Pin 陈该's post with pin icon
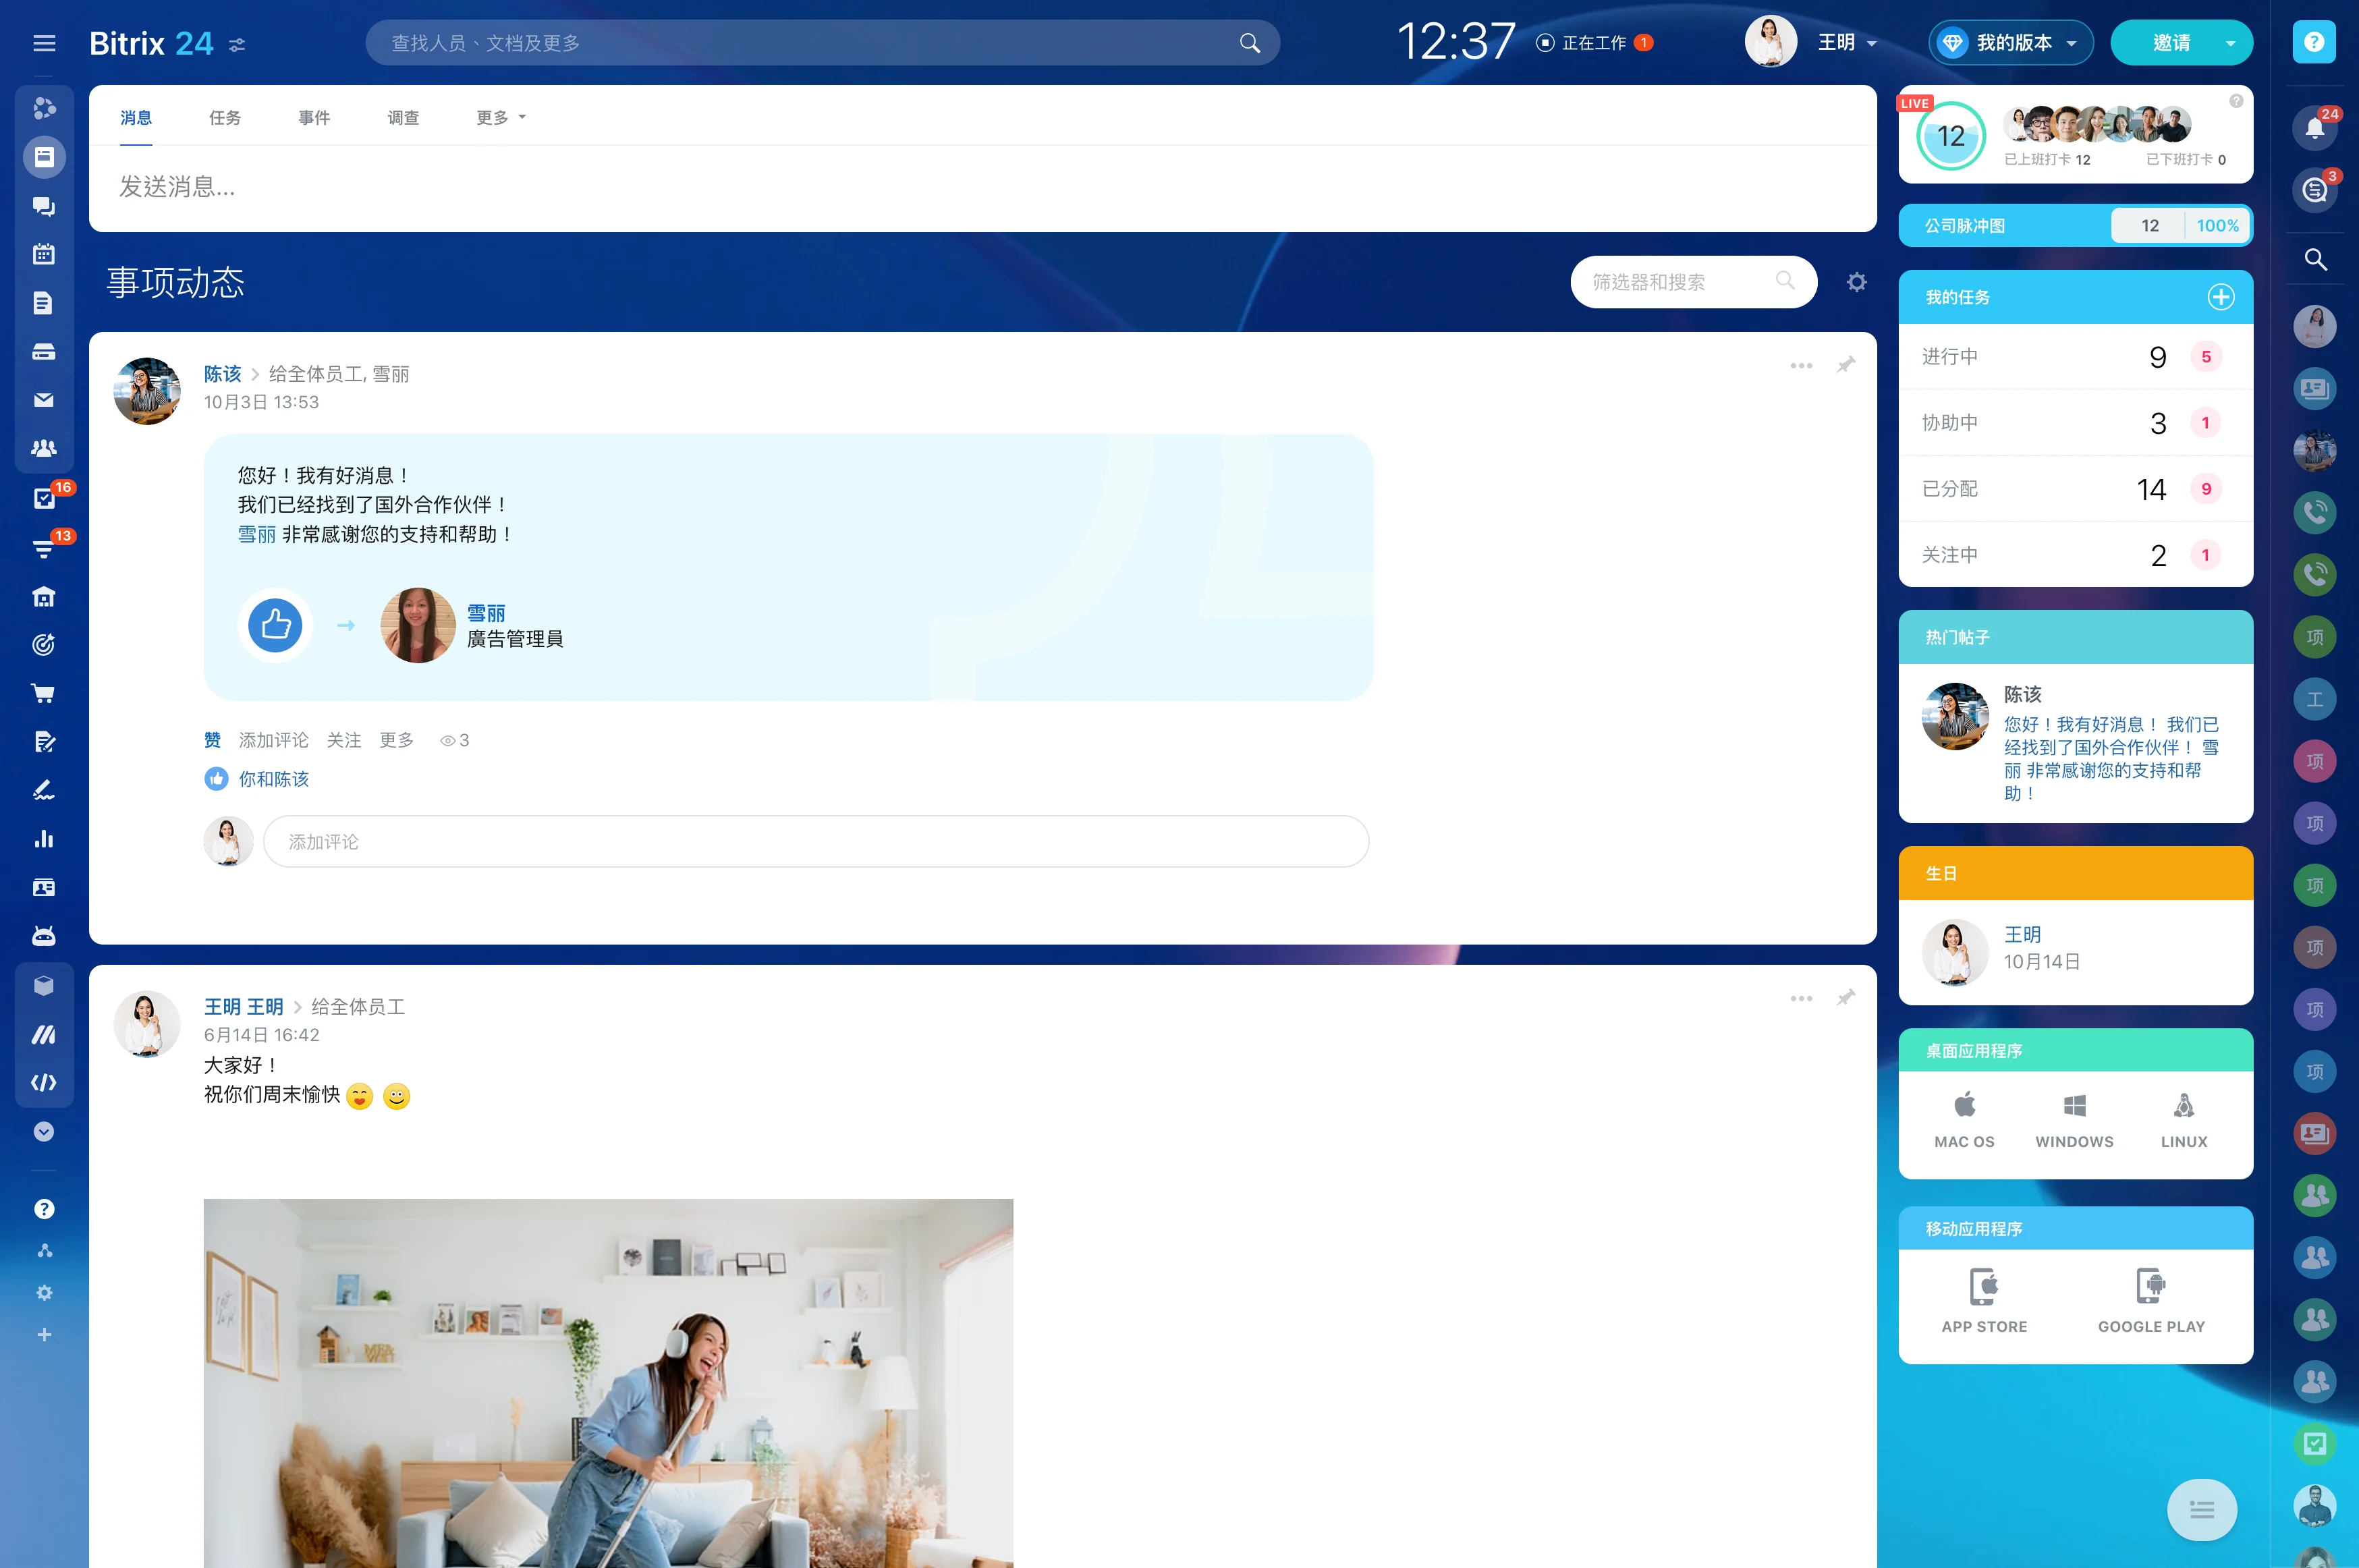This screenshot has height=1568, width=2359. 1846,365
